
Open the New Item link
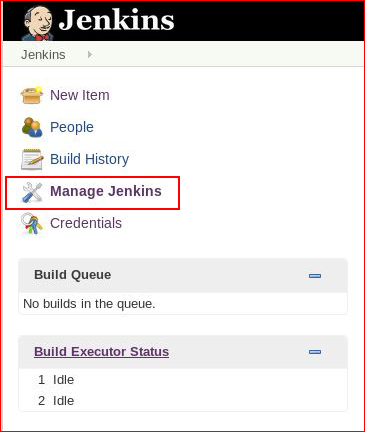tap(80, 95)
